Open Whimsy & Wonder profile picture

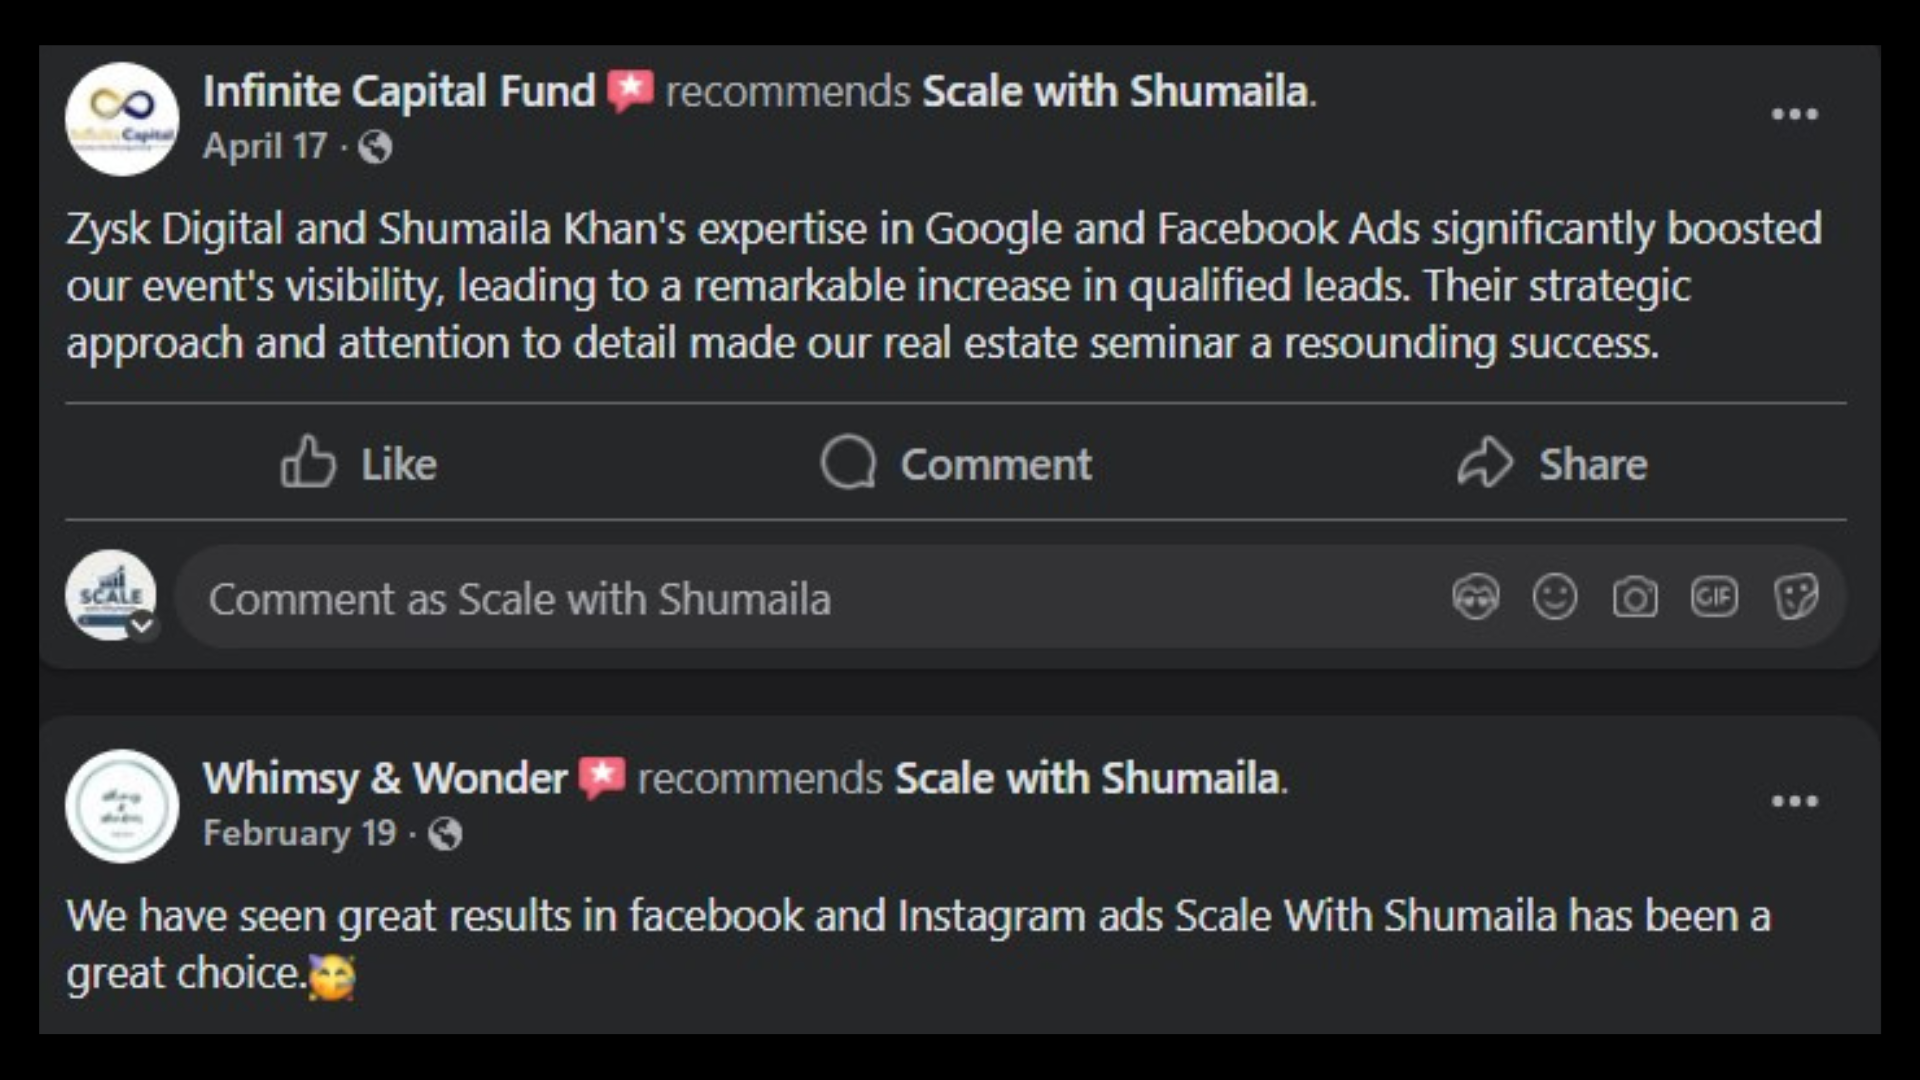pos(122,806)
